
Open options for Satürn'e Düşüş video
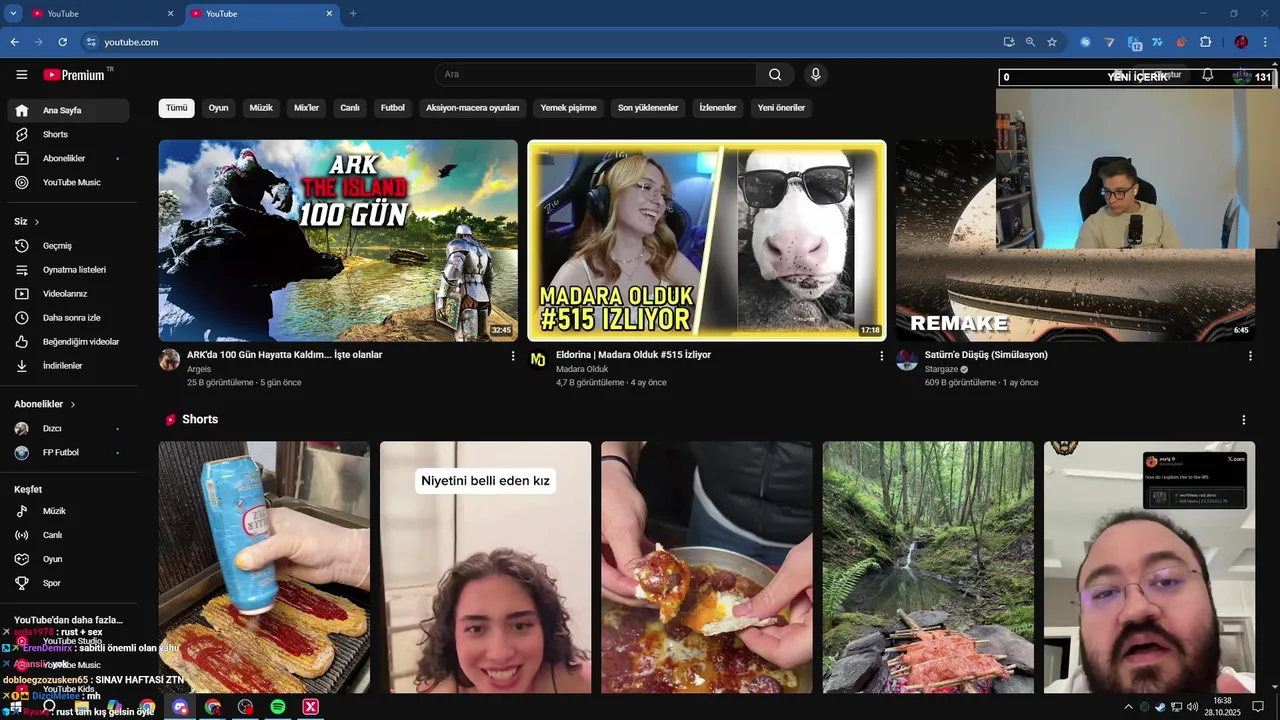(x=1250, y=356)
